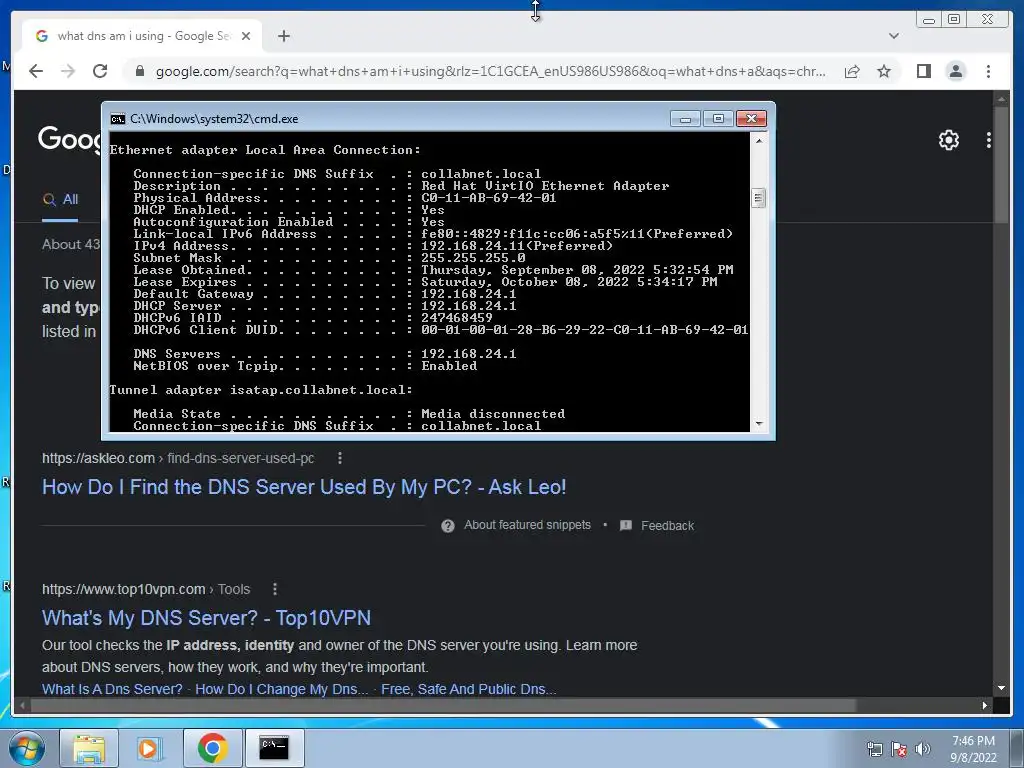Click Chrome horizontal scrollbar right arrow
This screenshot has width=1024, height=768.
tap(985, 705)
